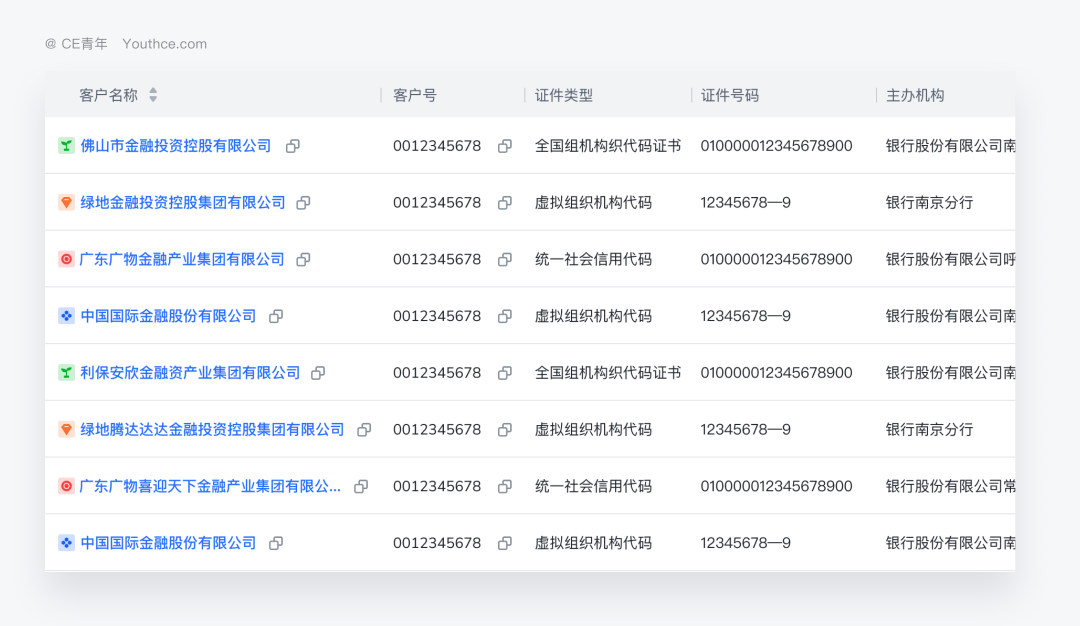Copy customer number in 佛山市金融投资控股有限公司 row

coord(505,146)
